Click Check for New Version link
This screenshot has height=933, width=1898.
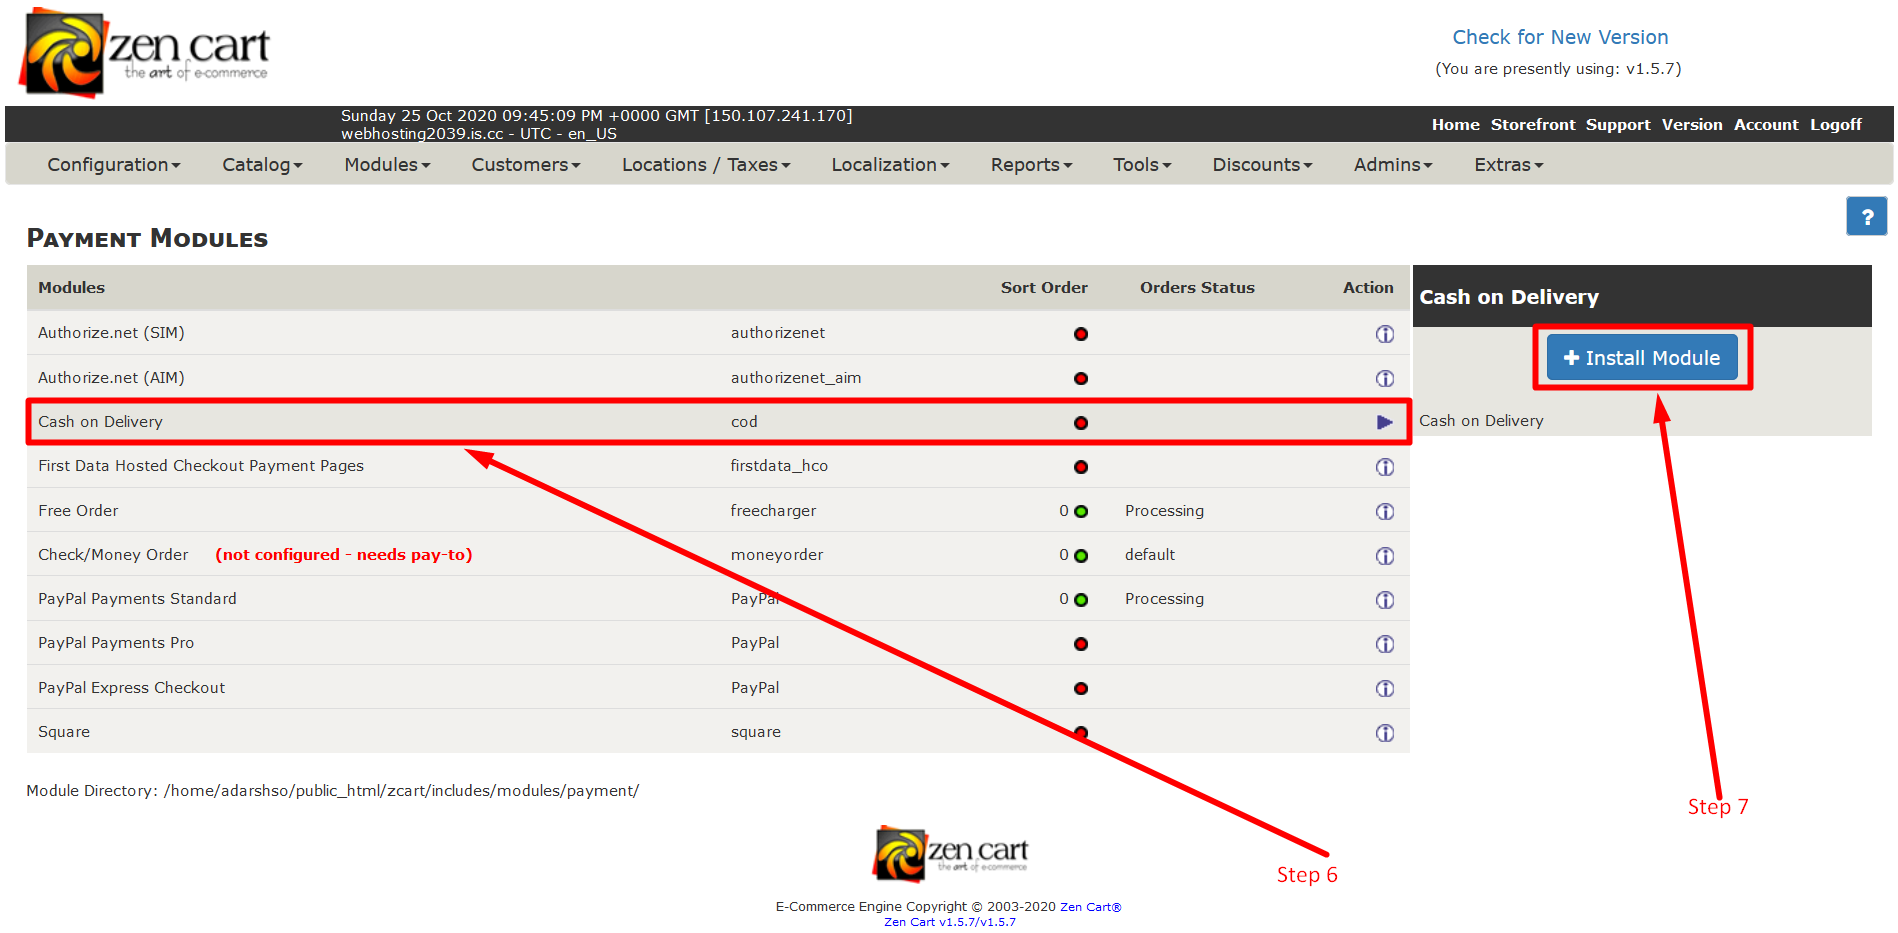click(1560, 37)
